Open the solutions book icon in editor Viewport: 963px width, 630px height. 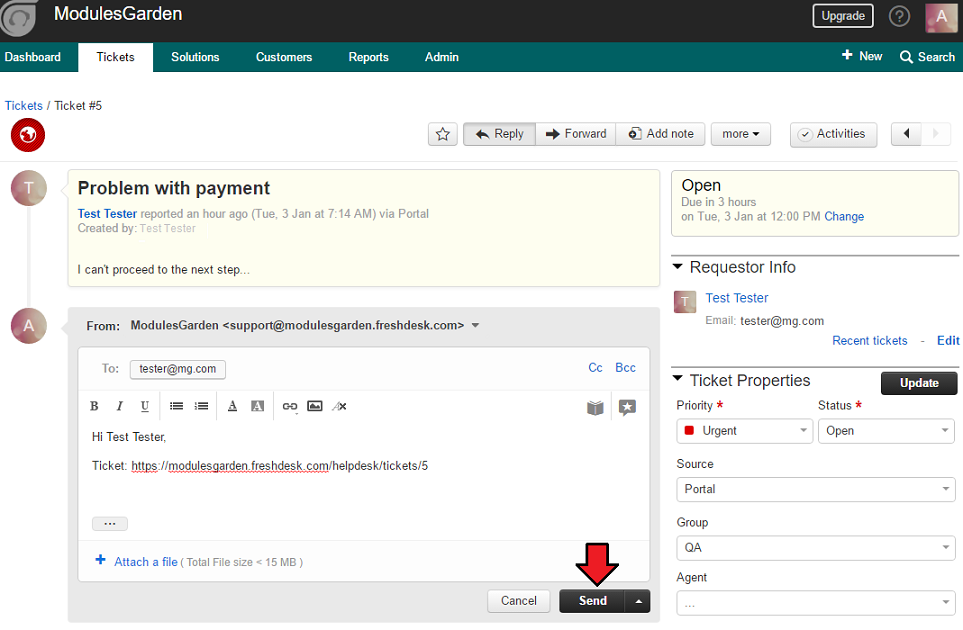coord(595,407)
